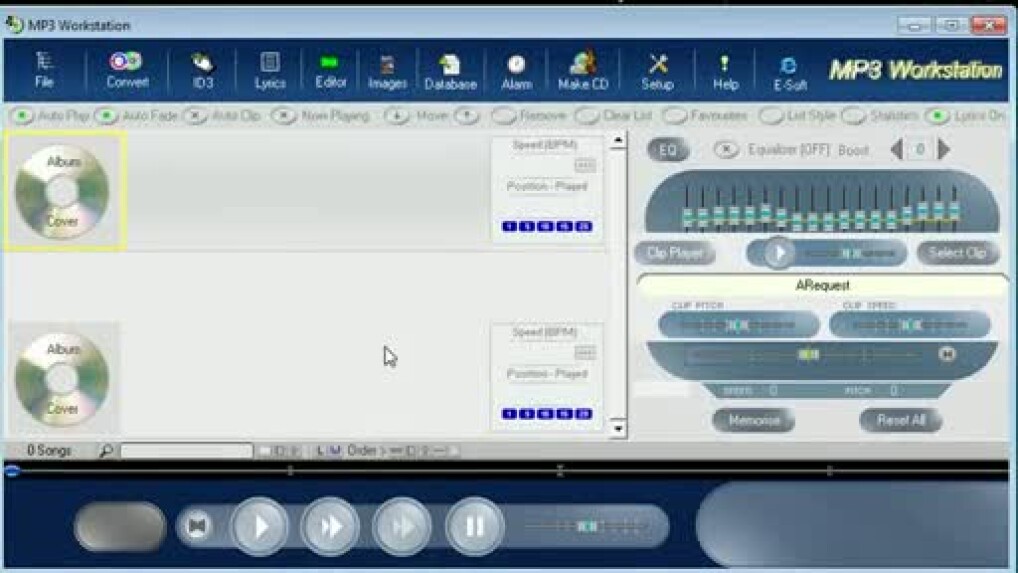Open the ID3 tag editor
The height and width of the screenshot is (573, 1018).
[203, 70]
